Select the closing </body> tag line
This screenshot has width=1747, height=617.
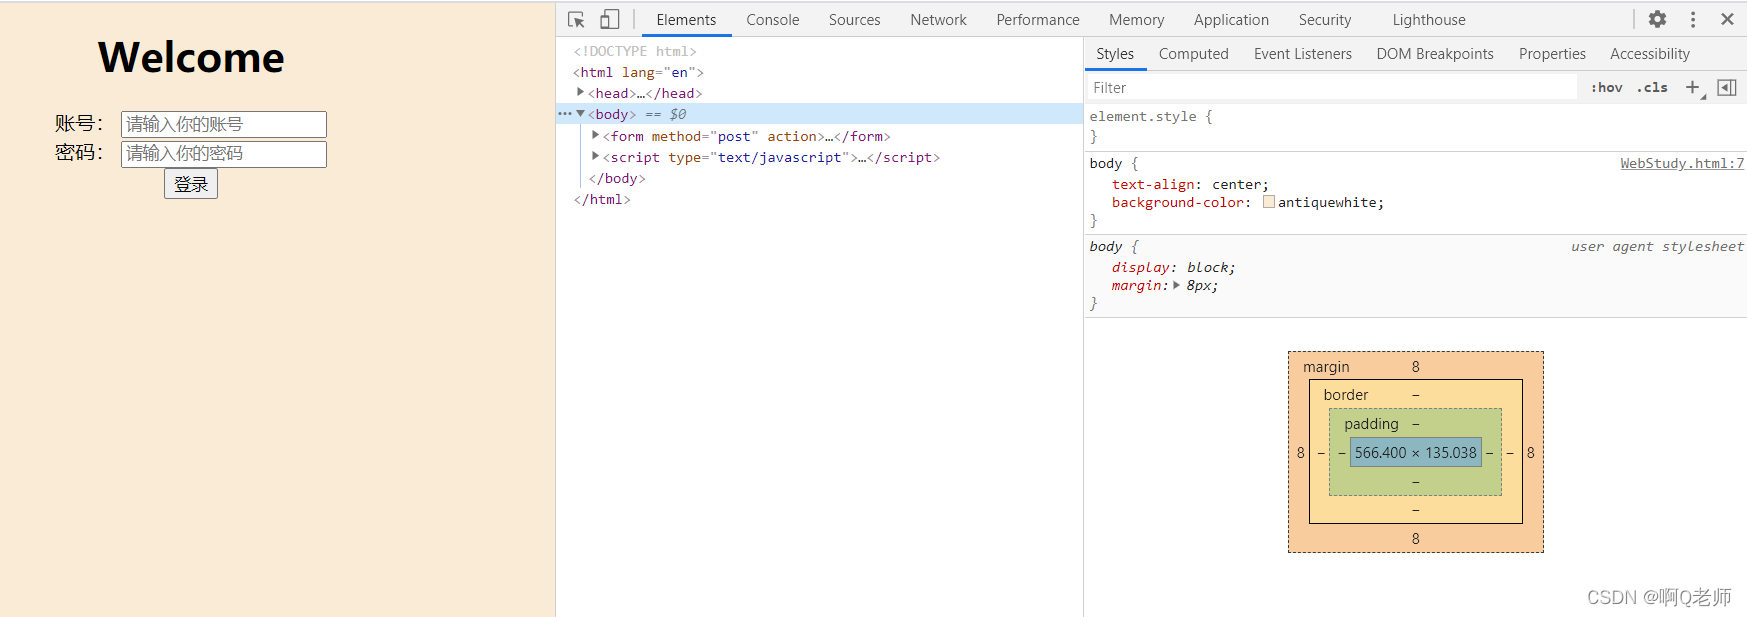point(617,178)
